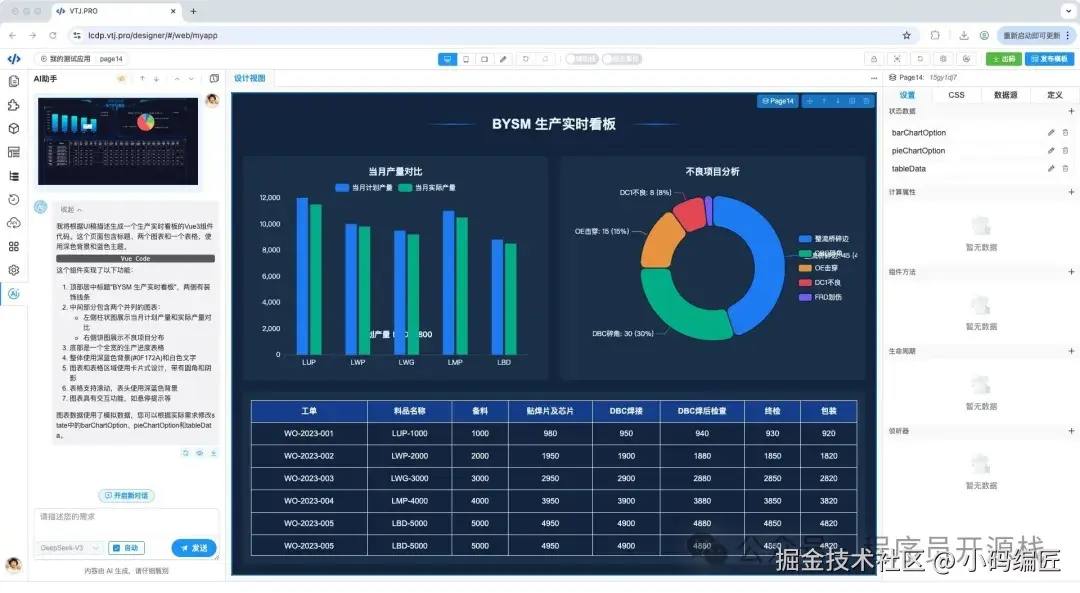Enable the 辅助线 toggle switch
This screenshot has height=593, width=1080.
[580, 59]
